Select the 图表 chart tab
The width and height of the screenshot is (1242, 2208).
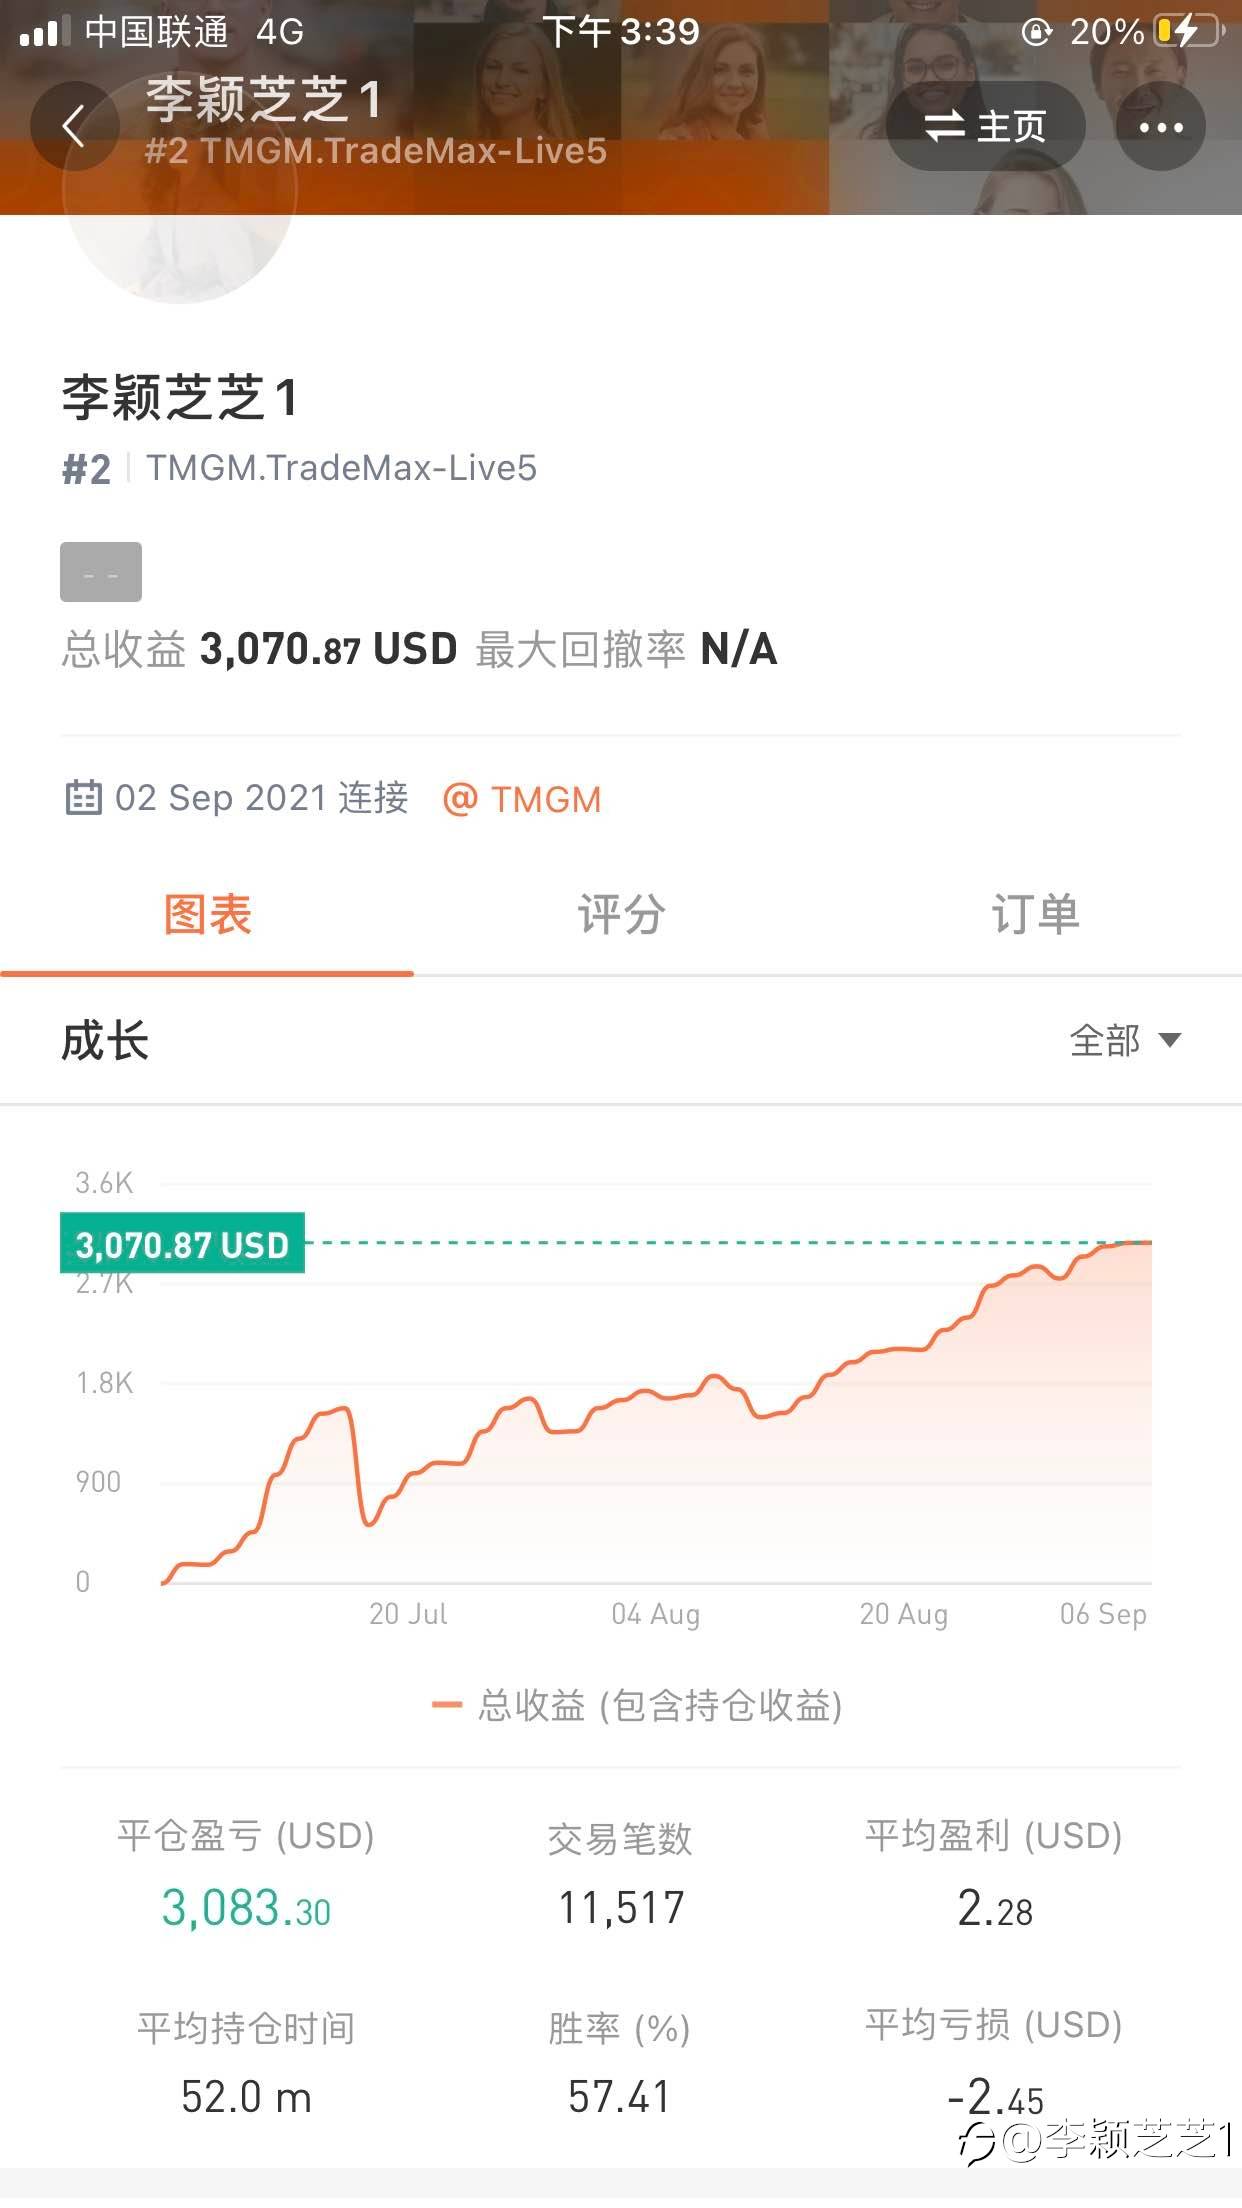pyautogui.click(x=207, y=915)
